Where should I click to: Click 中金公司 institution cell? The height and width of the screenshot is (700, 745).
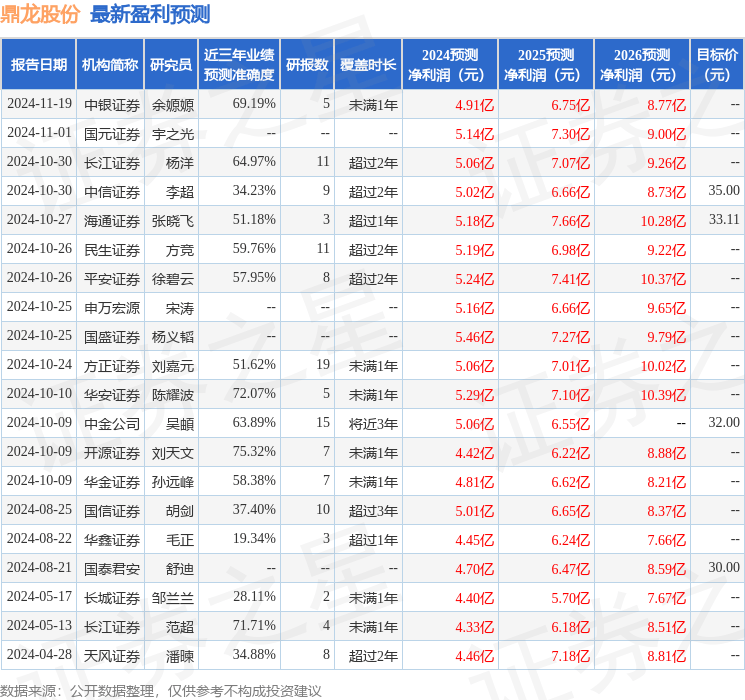pyautogui.click(x=112, y=424)
